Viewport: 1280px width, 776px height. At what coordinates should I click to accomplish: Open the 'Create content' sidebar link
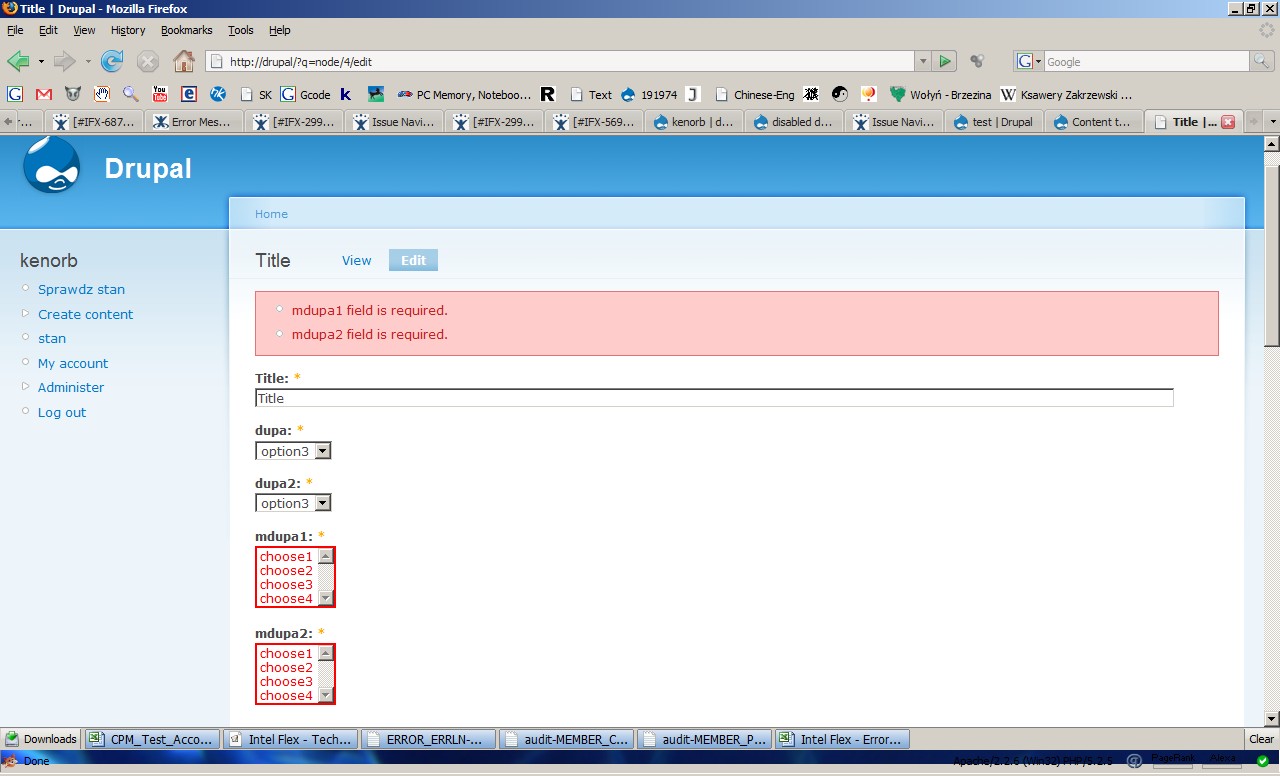pos(85,314)
